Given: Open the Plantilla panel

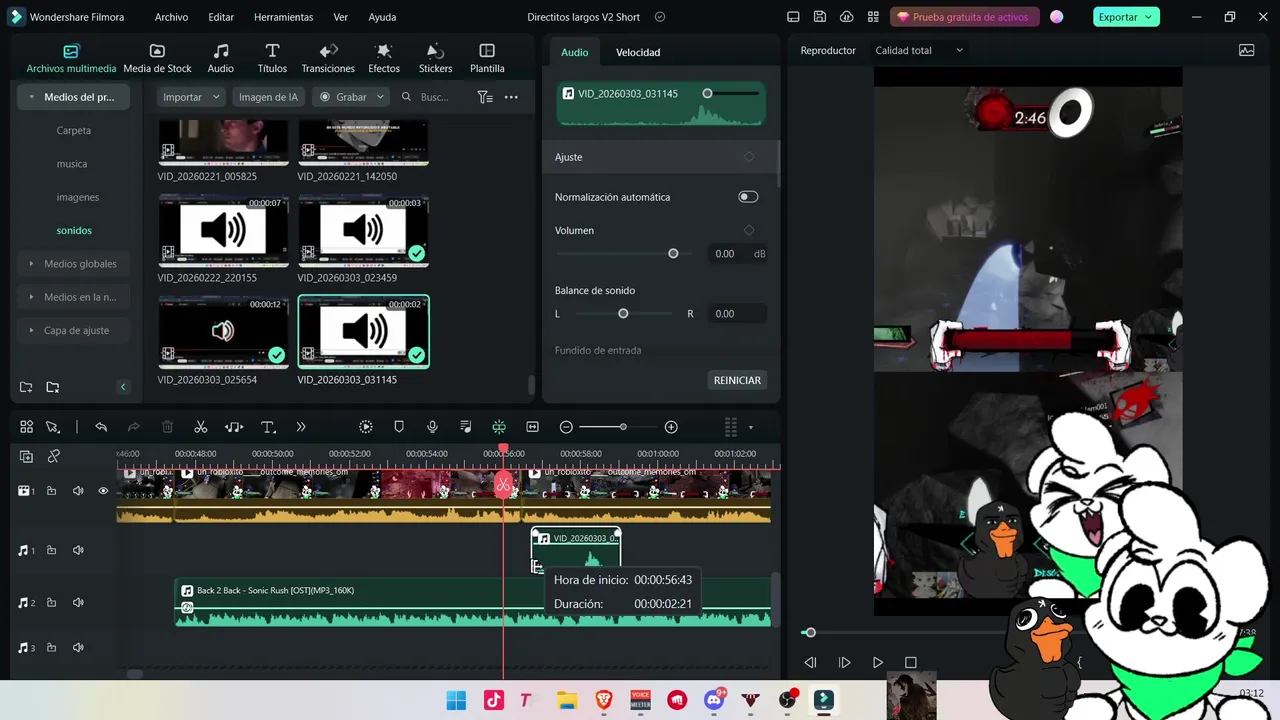Looking at the screenshot, I should [487, 59].
